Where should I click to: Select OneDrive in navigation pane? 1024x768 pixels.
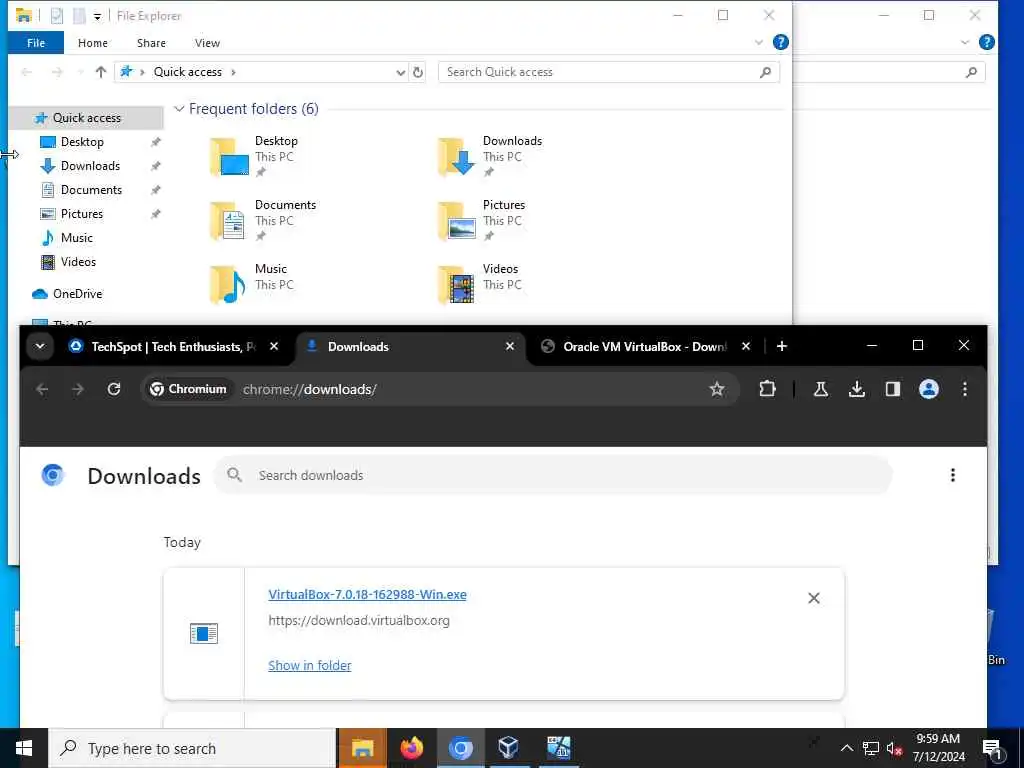click(77, 294)
